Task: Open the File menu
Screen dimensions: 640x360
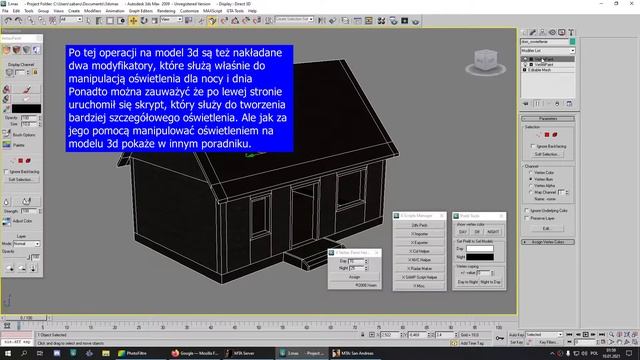Action: point(5,11)
